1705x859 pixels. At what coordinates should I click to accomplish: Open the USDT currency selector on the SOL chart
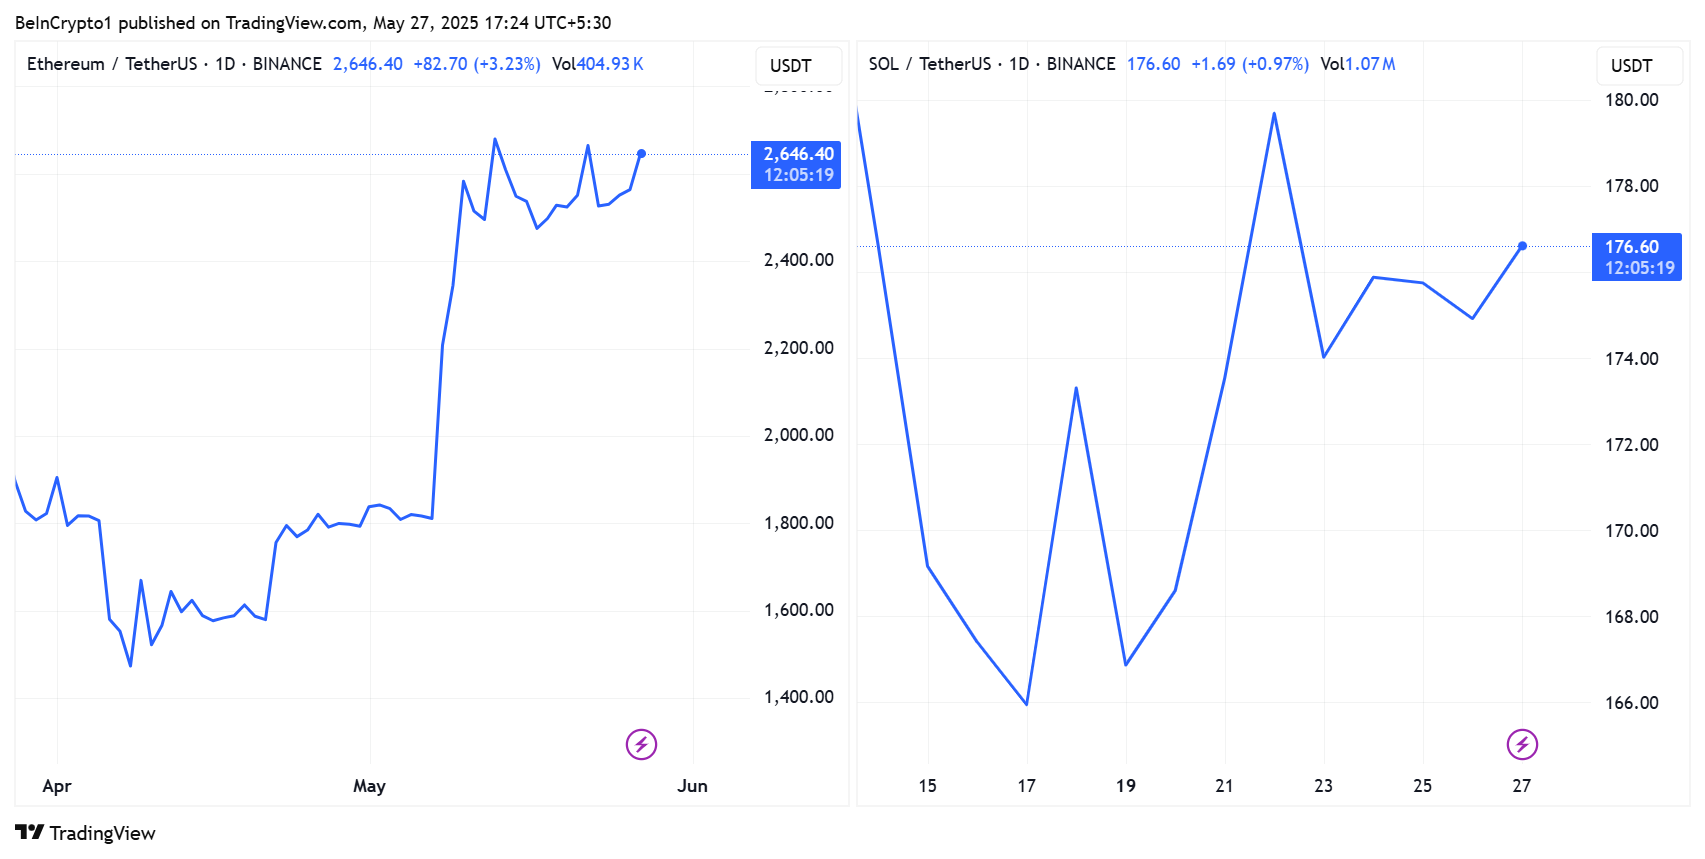point(1631,66)
